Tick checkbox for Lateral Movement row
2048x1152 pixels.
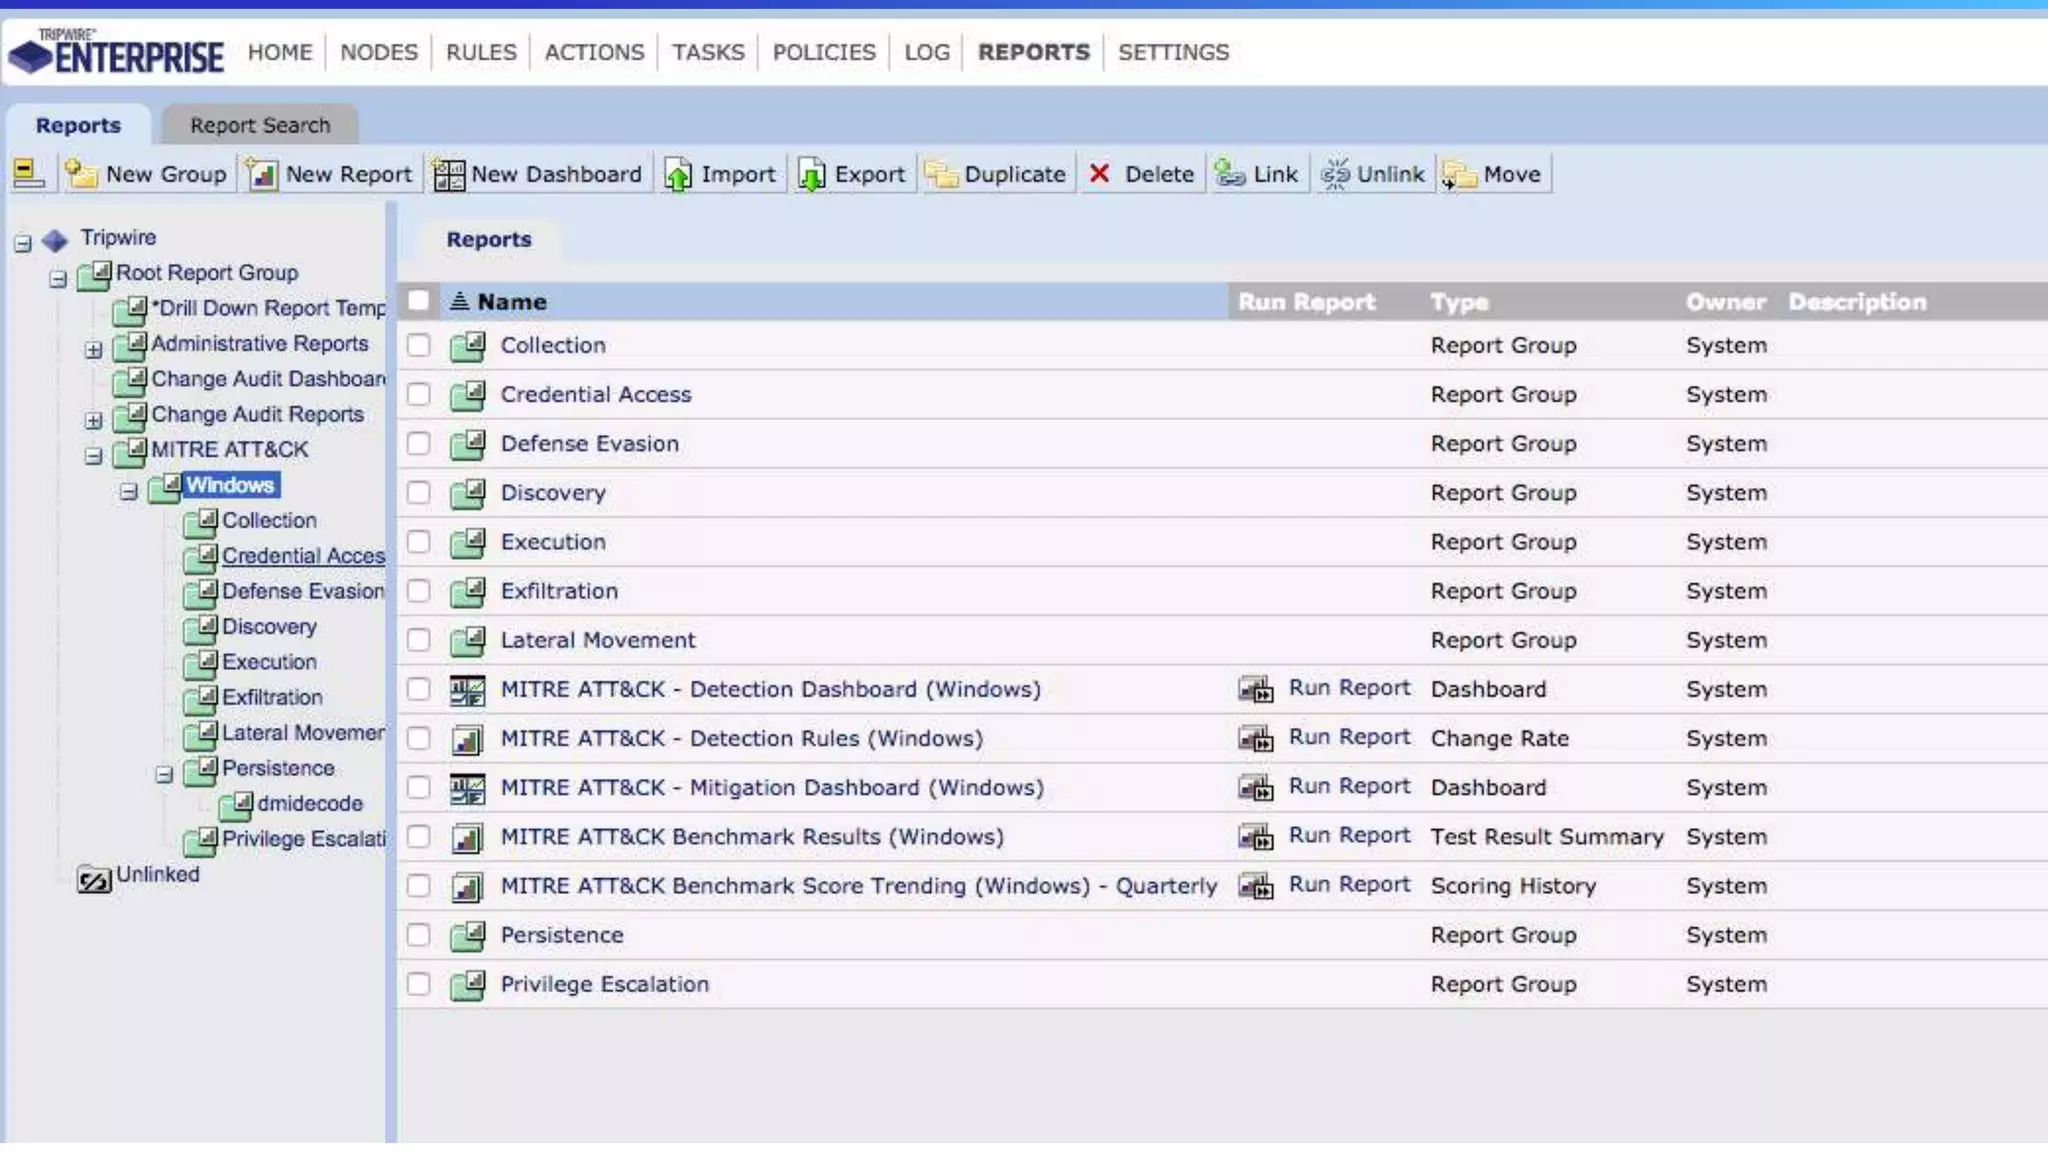point(418,640)
